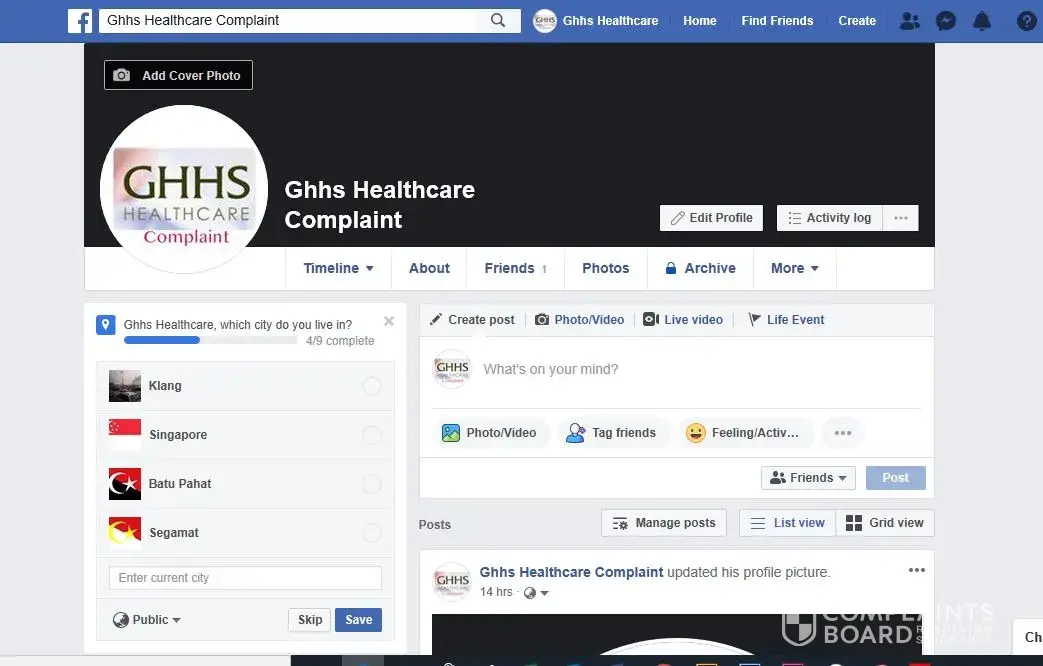Select Singapore as current city
This screenshot has width=1043, height=666.
click(x=372, y=435)
